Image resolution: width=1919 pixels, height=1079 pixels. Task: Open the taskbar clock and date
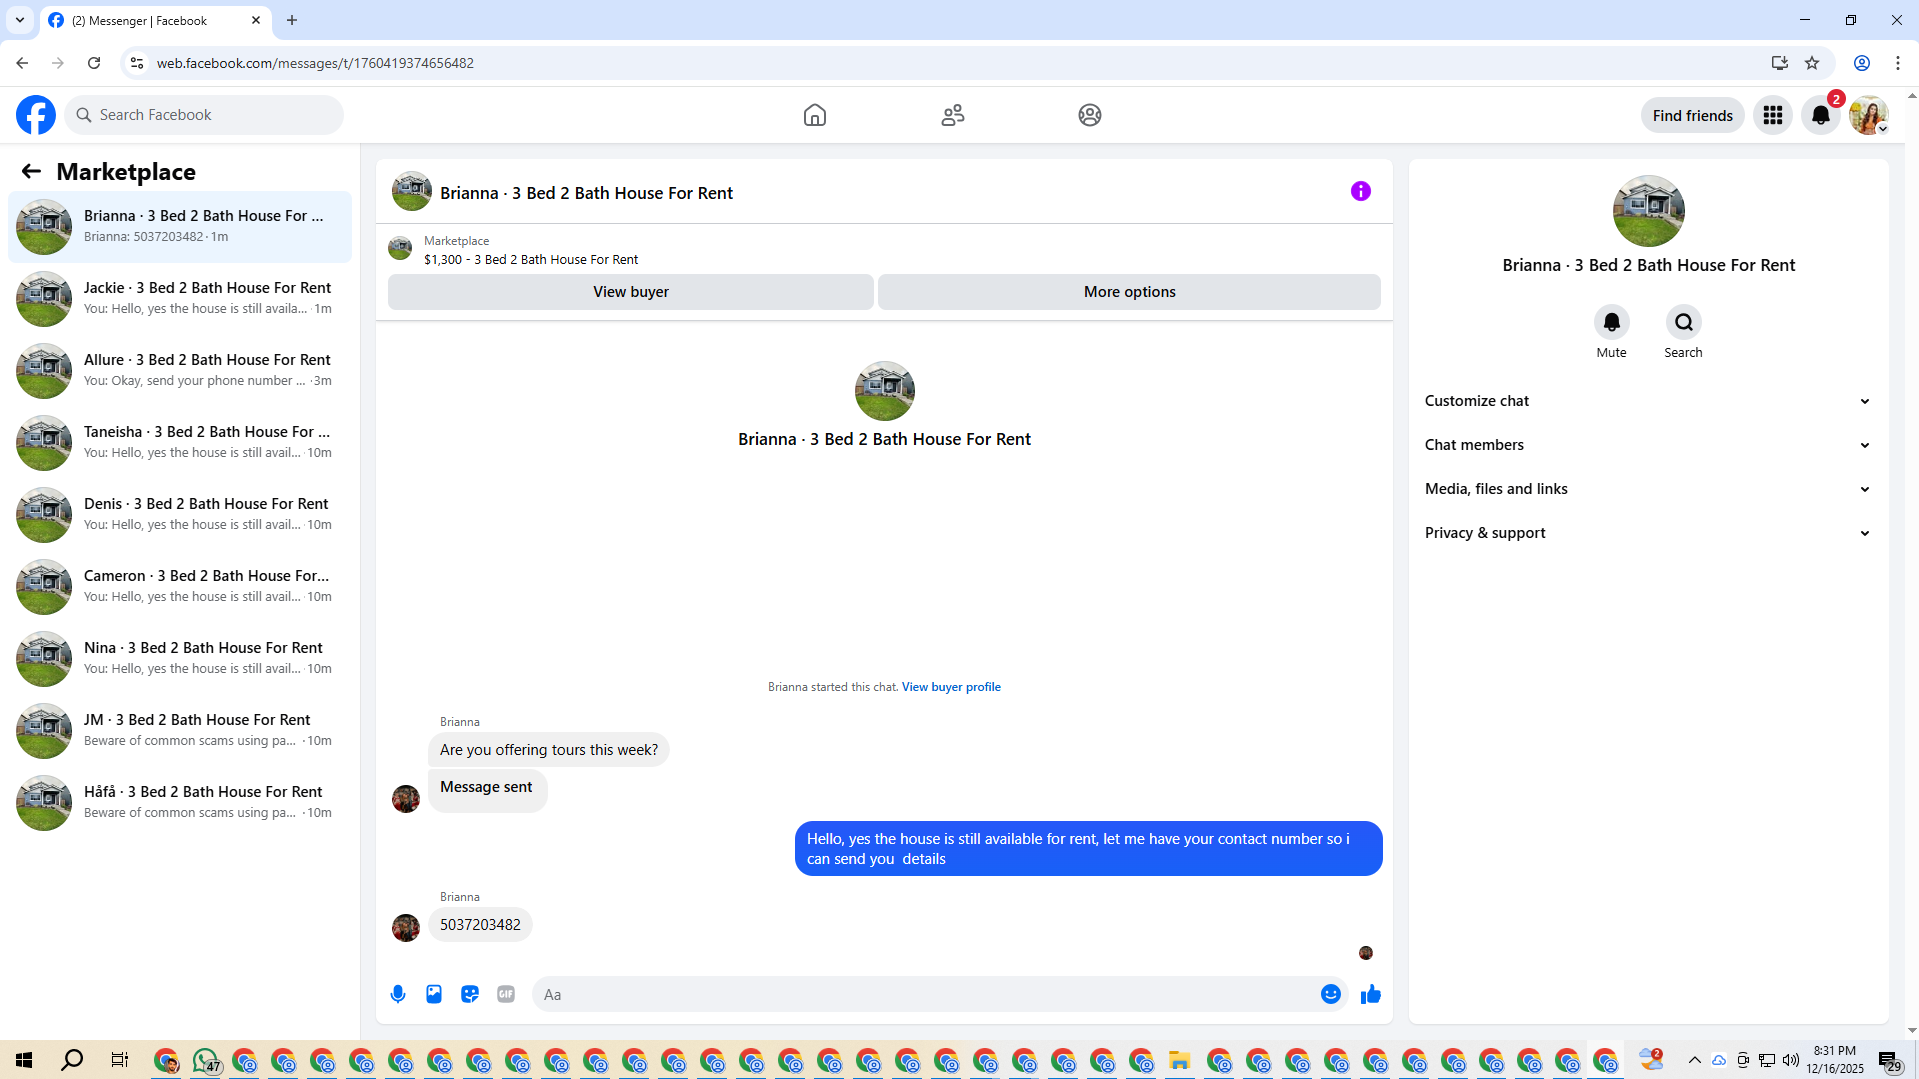point(1835,1060)
